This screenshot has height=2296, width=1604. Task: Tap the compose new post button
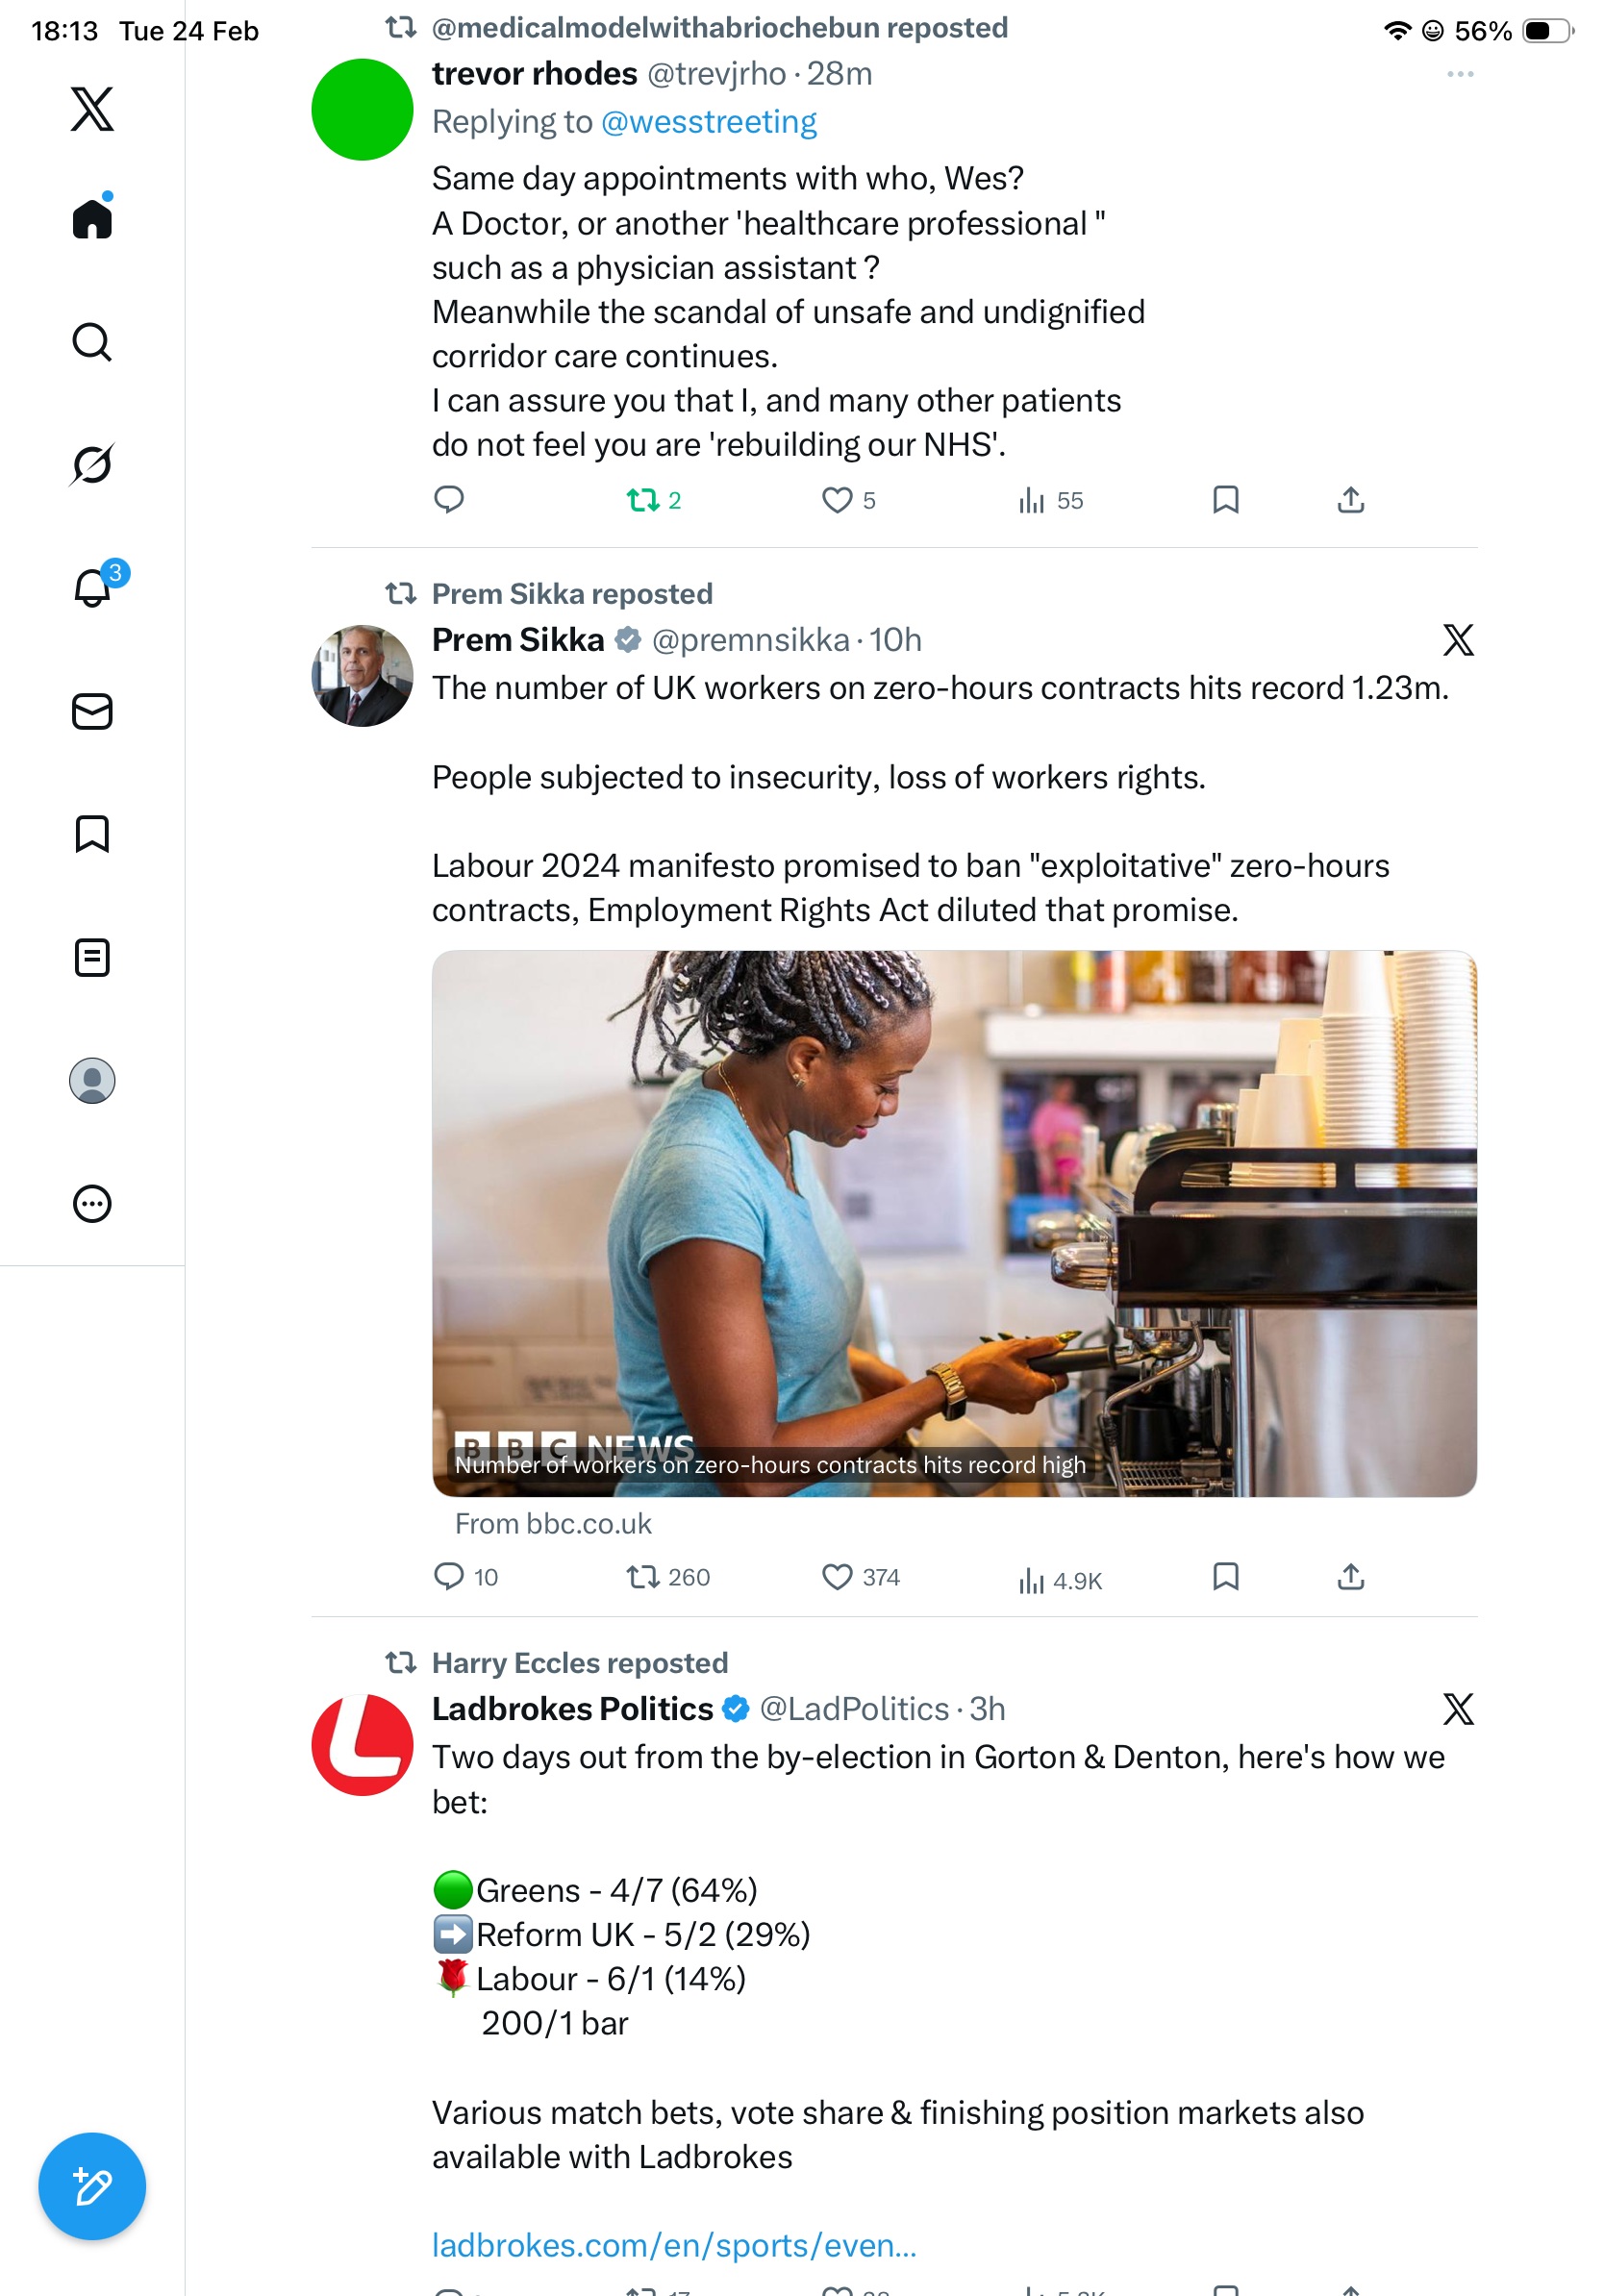click(92, 2187)
